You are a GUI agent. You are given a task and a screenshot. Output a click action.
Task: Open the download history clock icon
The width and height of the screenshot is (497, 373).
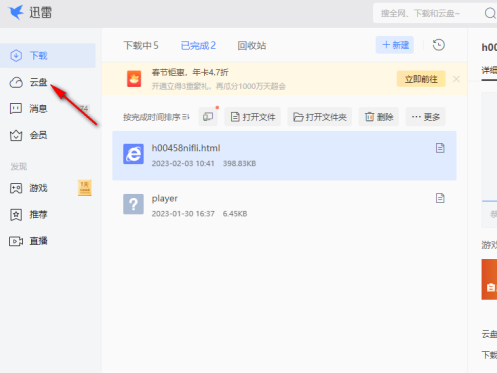439,45
